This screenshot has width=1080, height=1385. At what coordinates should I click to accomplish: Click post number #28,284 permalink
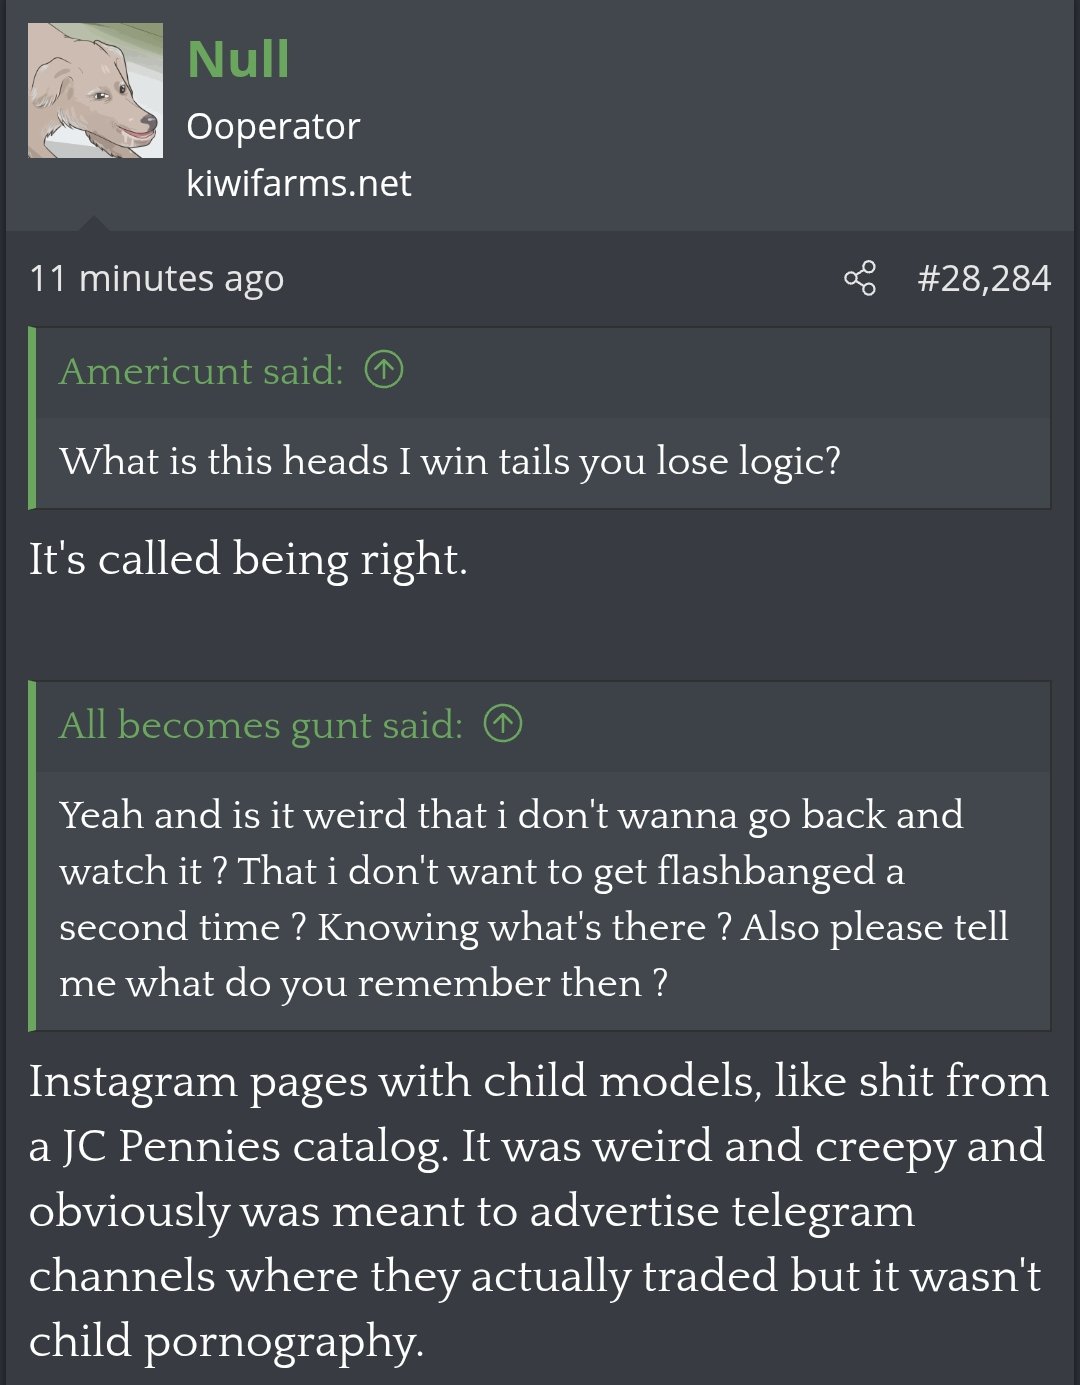point(984,278)
